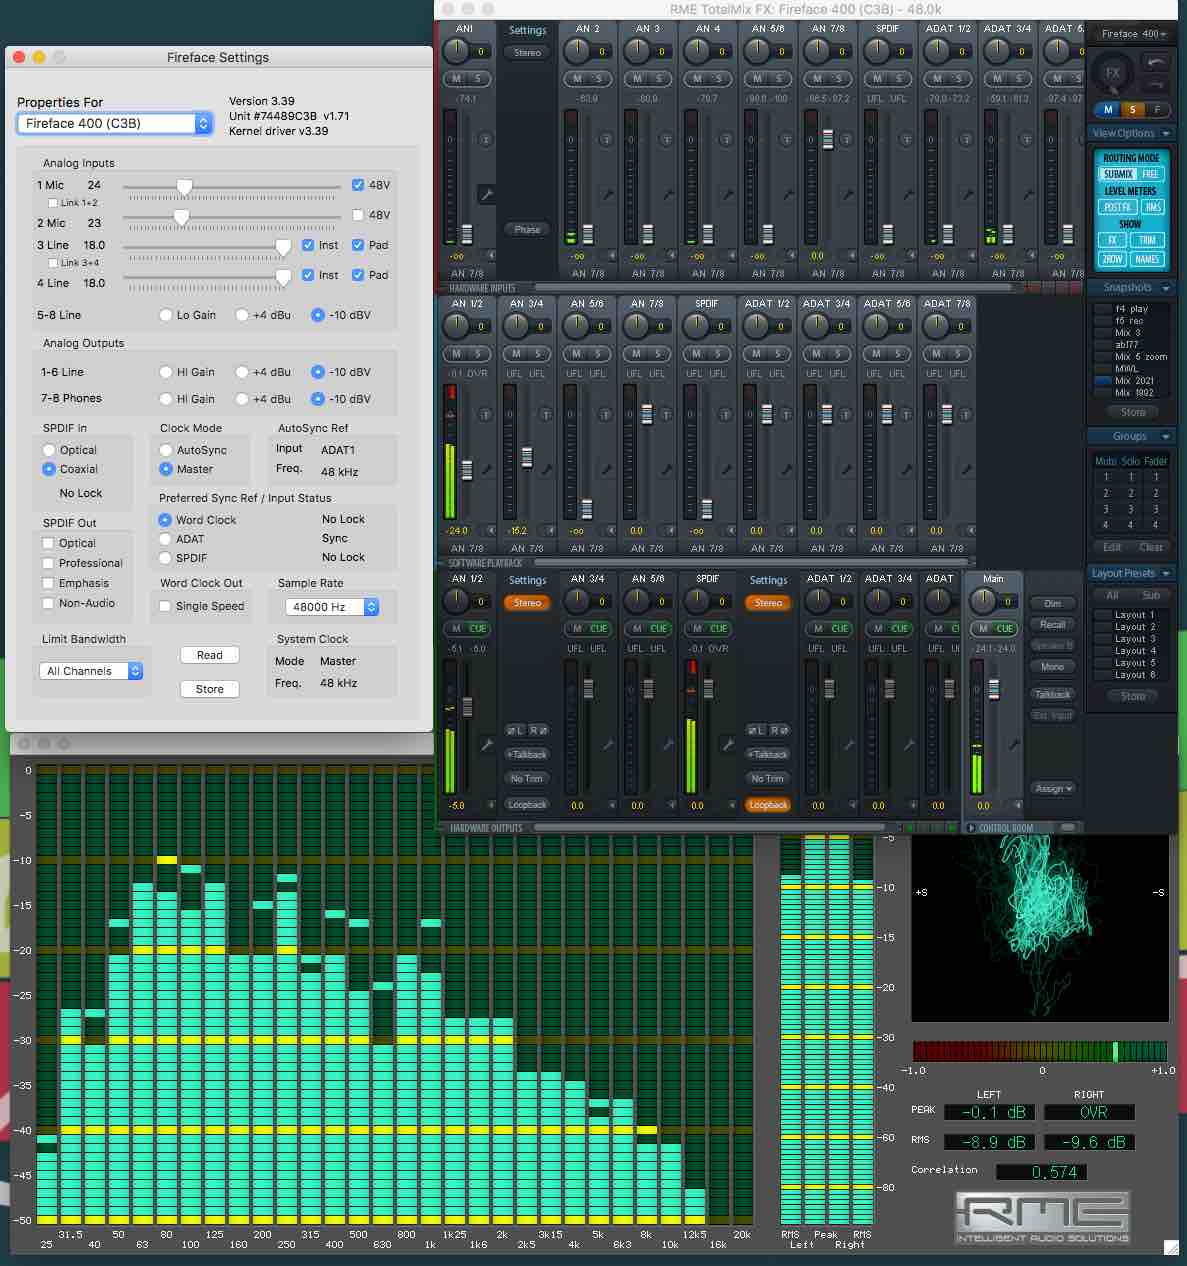Open the Properties For Fireface 400 dropdown

tap(114, 124)
